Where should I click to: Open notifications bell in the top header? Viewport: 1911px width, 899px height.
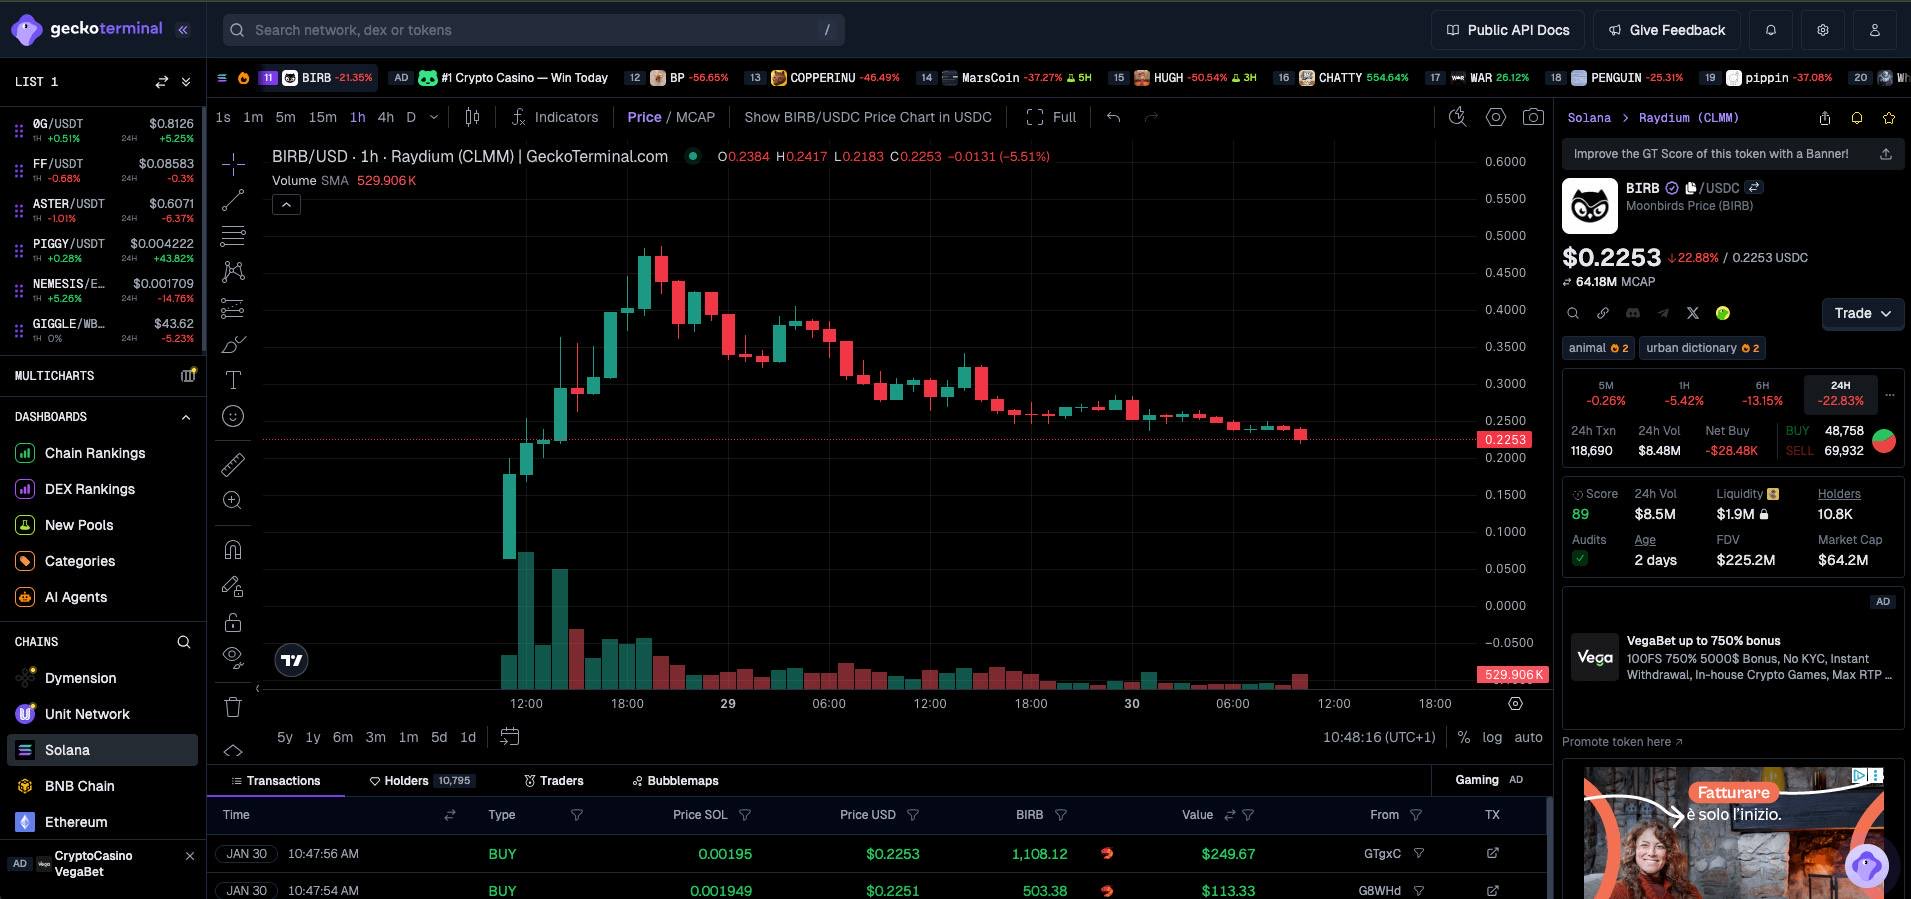click(1771, 30)
